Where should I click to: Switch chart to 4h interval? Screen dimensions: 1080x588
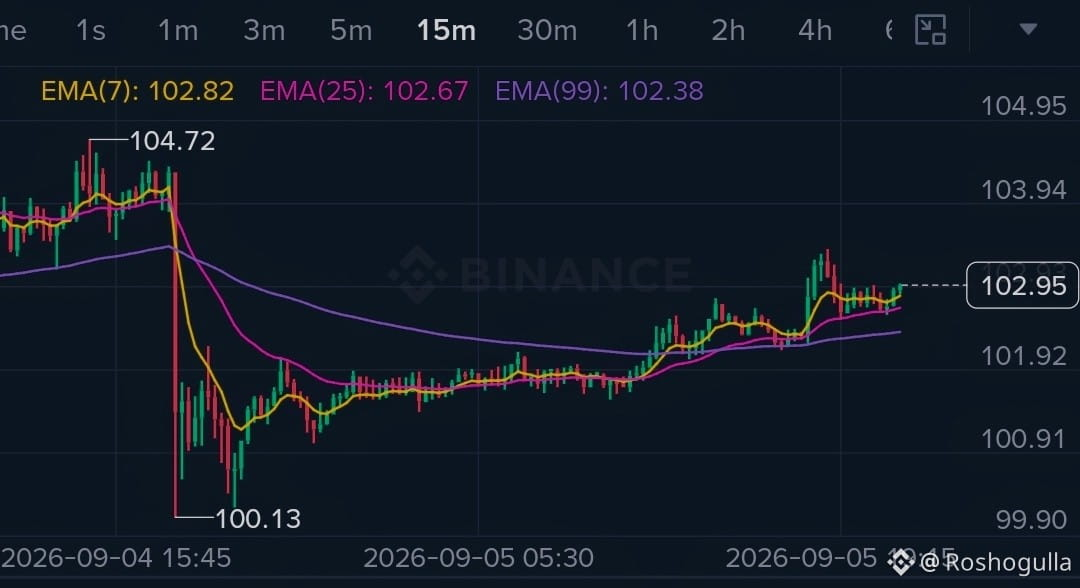pyautogui.click(x=815, y=31)
